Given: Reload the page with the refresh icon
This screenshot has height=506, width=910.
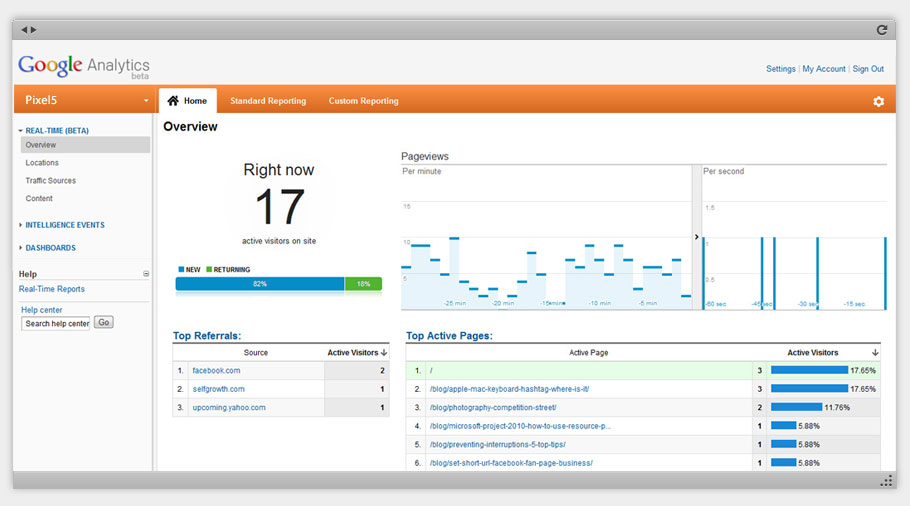Looking at the screenshot, I should (x=882, y=30).
